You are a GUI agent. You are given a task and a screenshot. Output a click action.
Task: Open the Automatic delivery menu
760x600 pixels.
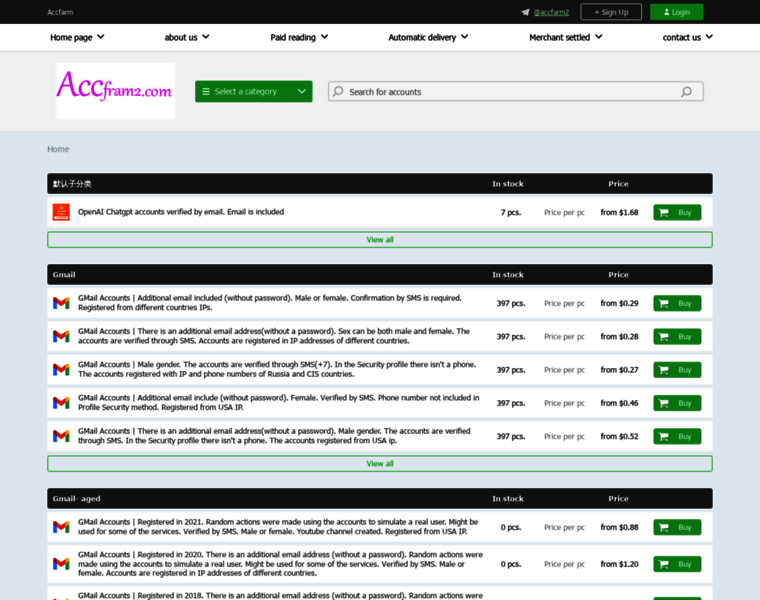[428, 37]
